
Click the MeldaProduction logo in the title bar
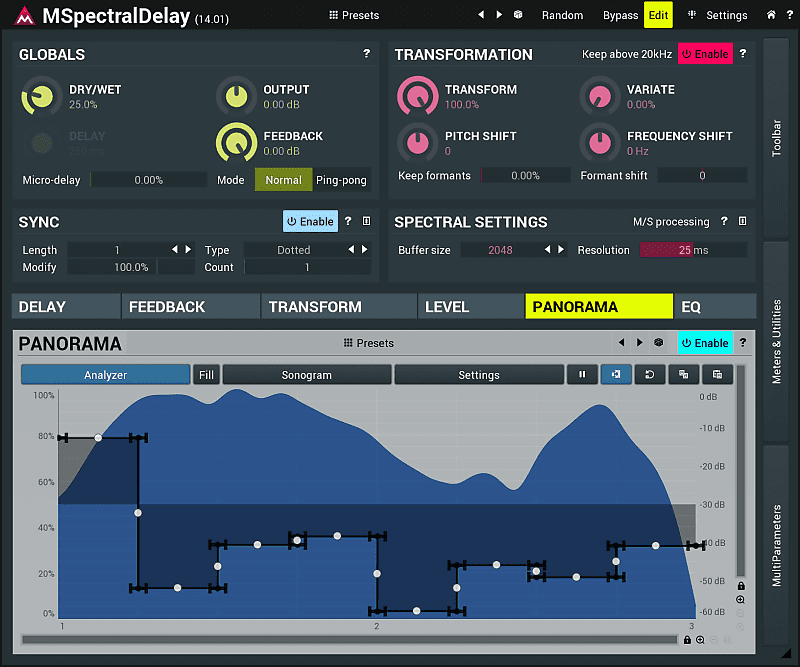tap(22, 15)
